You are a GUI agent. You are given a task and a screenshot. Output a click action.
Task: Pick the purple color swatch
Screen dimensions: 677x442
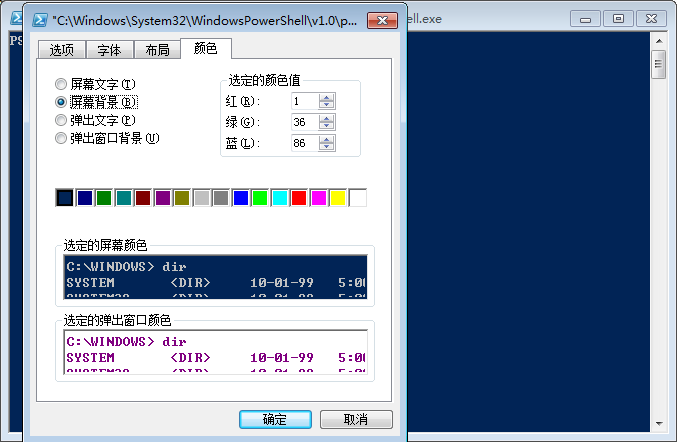click(162, 198)
